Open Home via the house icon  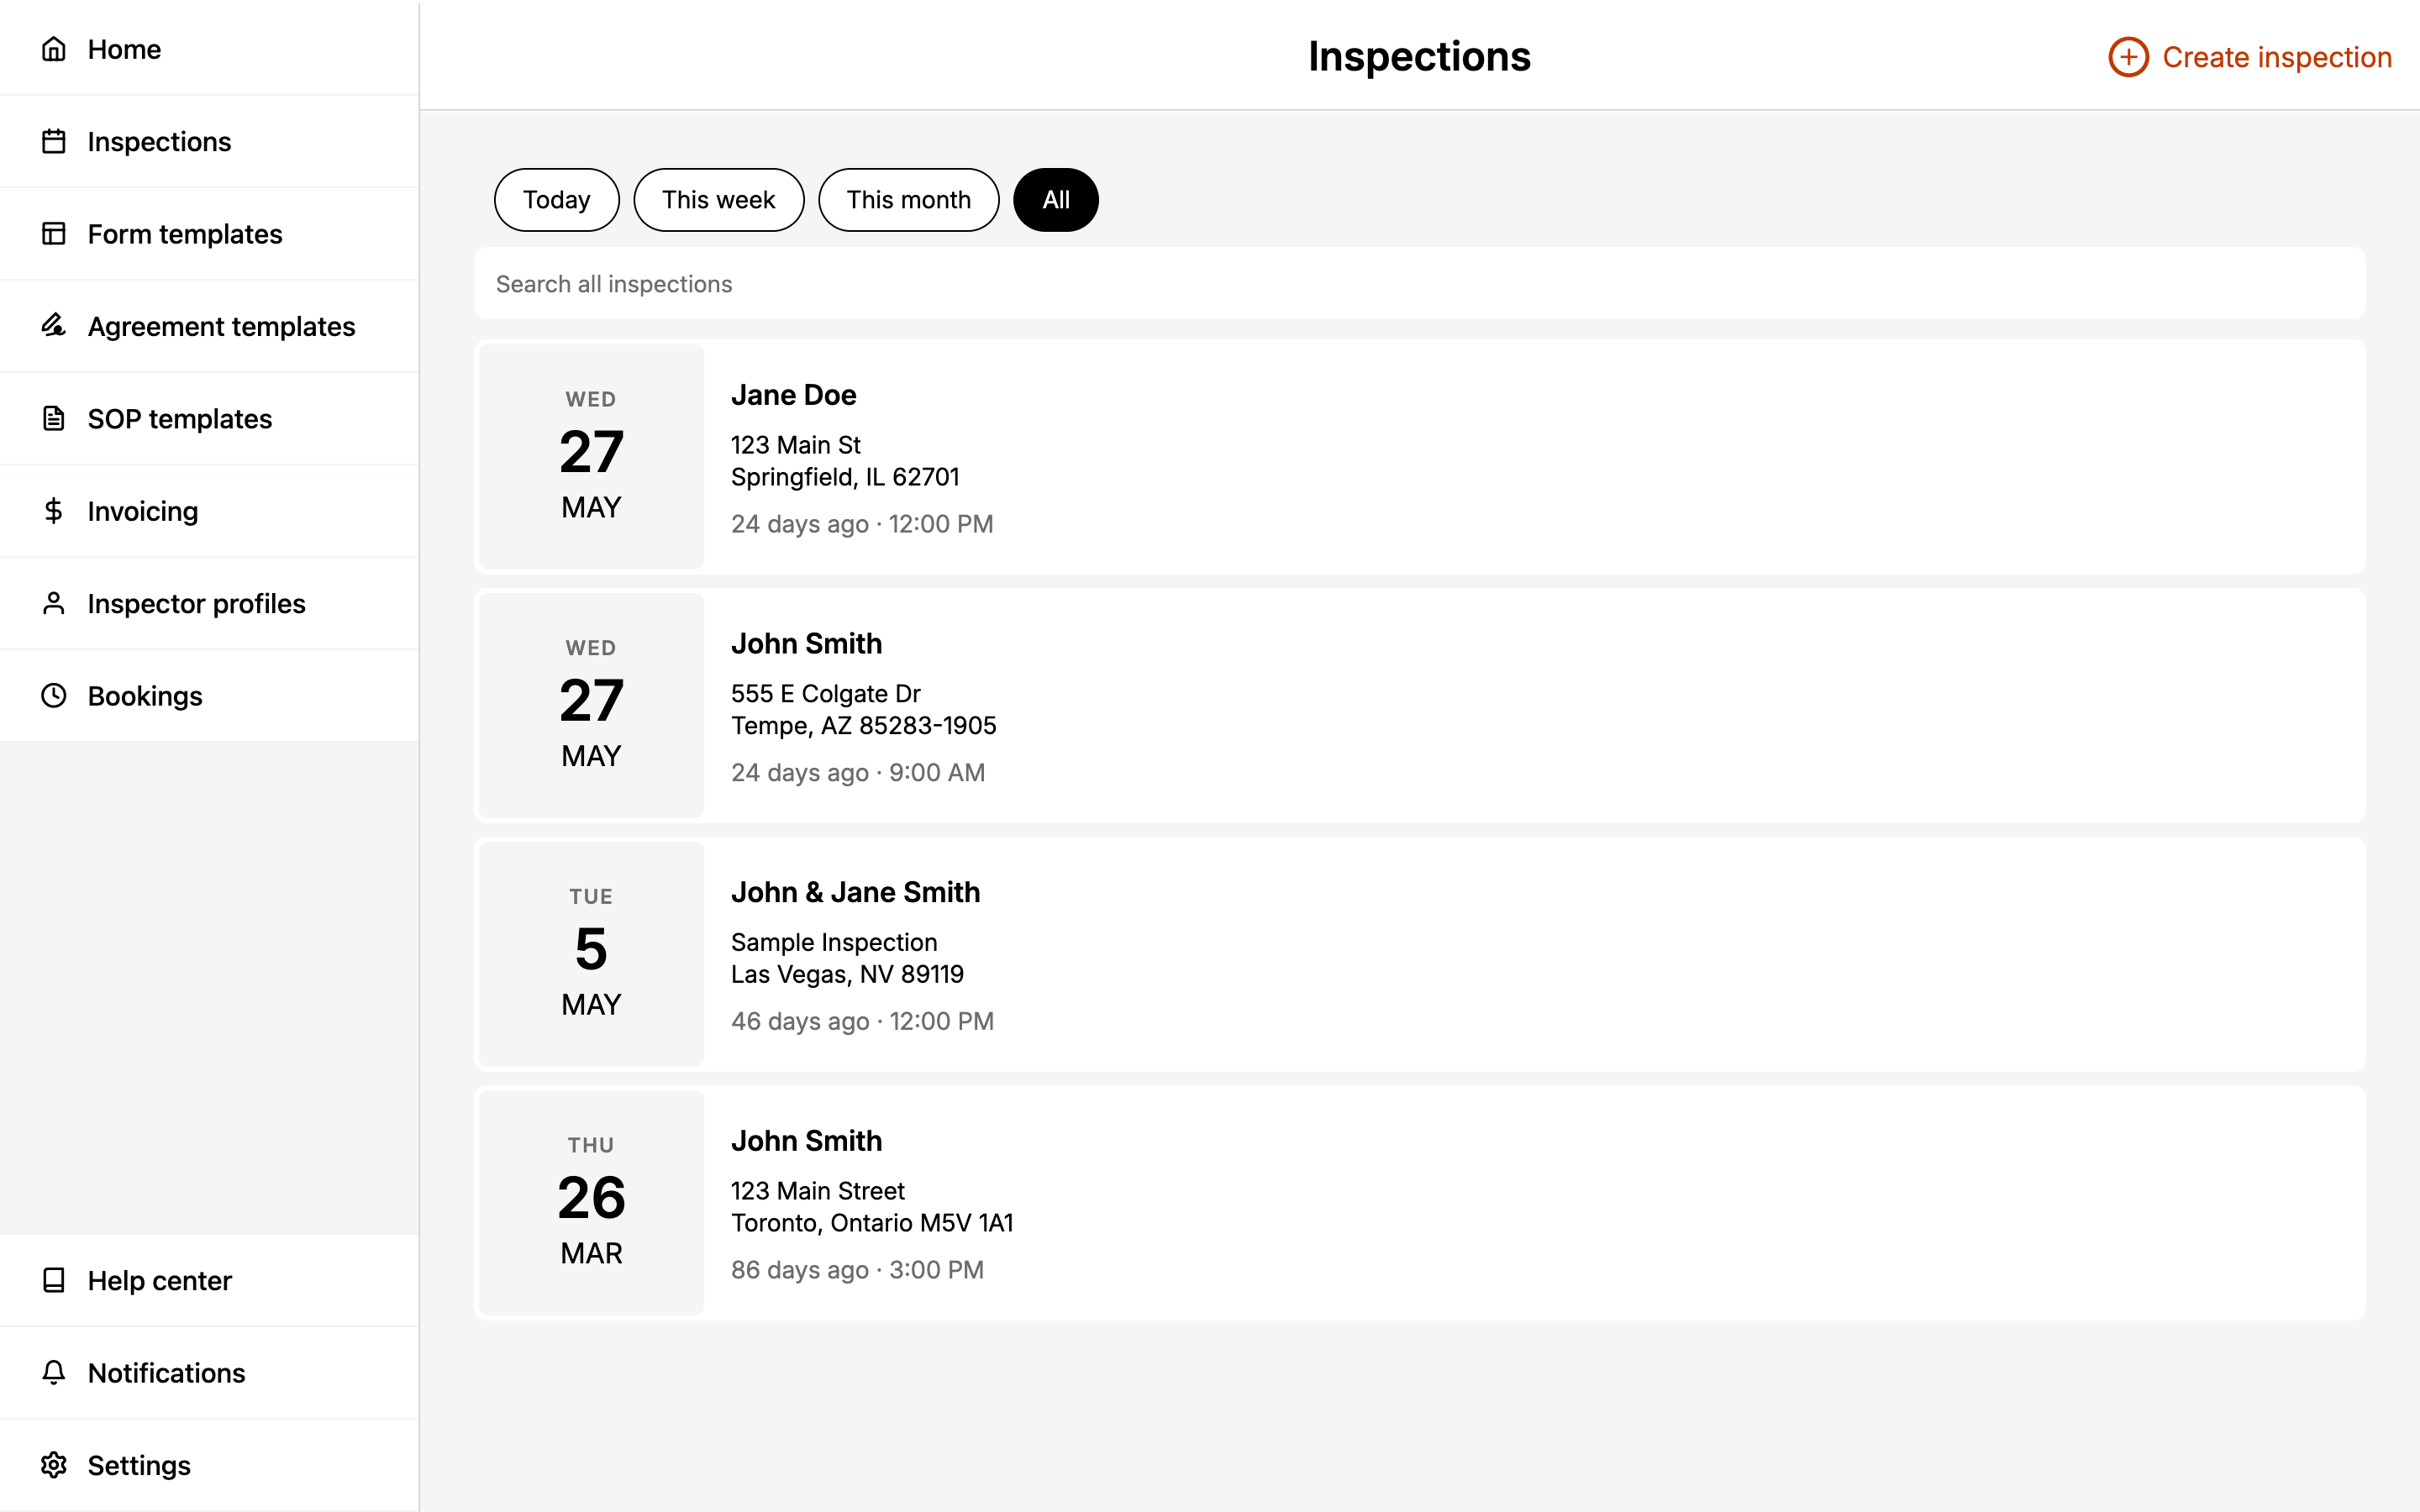(x=54, y=49)
